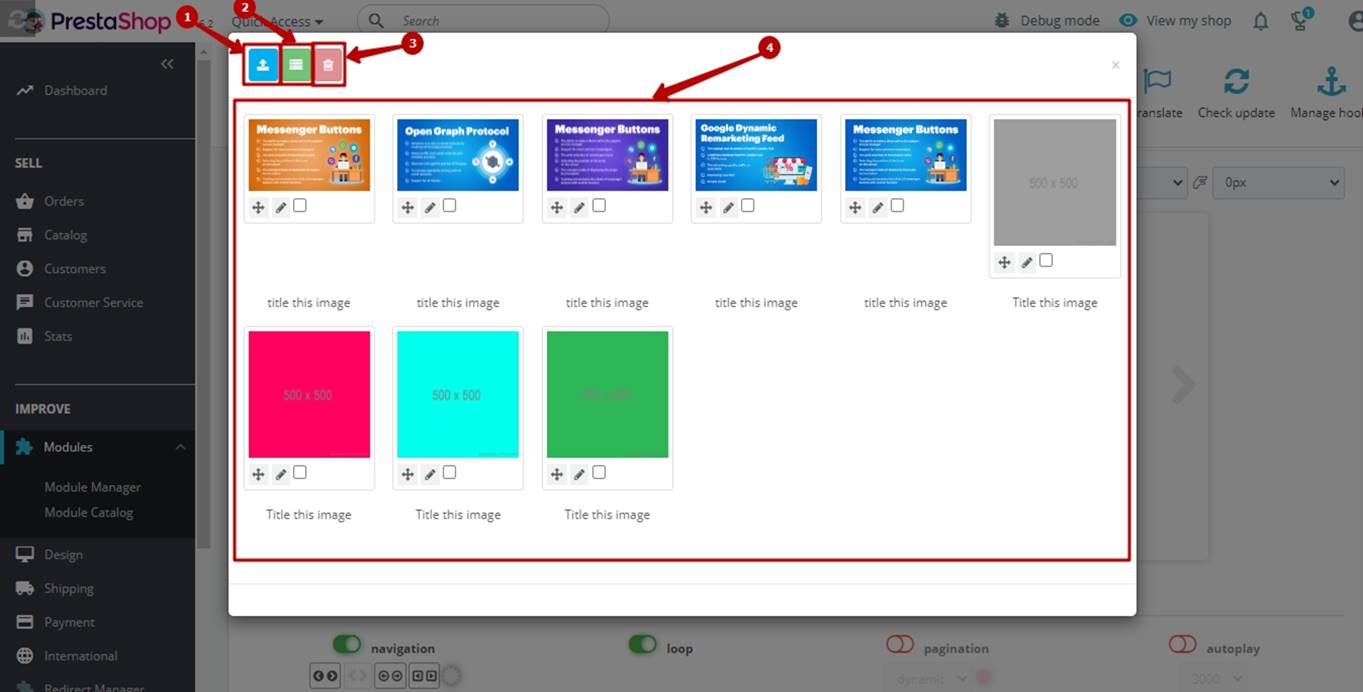The width and height of the screenshot is (1363, 692).
Task: Click move handle under purple Messenger Buttons image
Action: 557,207
